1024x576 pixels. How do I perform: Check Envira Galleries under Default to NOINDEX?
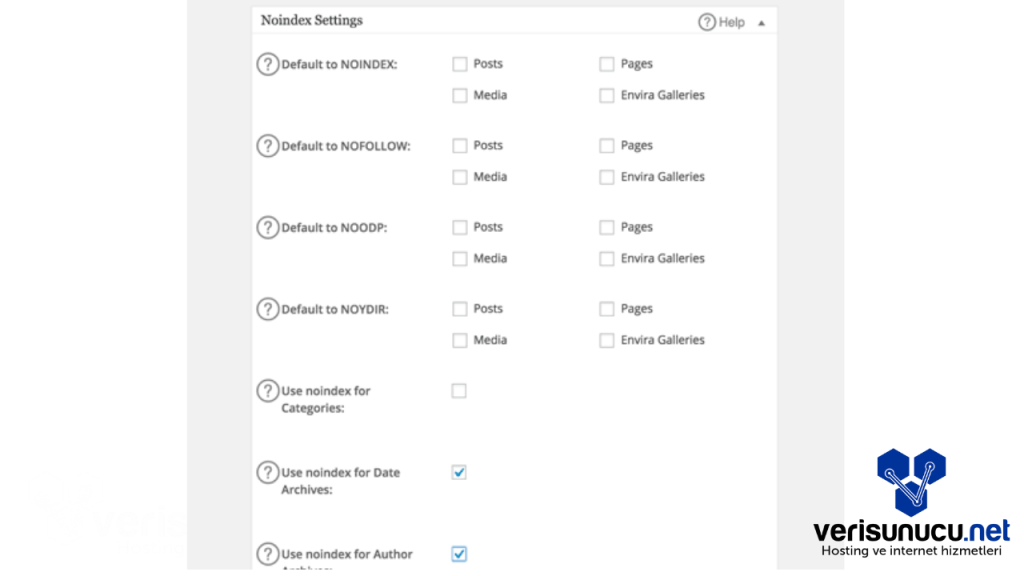[x=607, y=96]
